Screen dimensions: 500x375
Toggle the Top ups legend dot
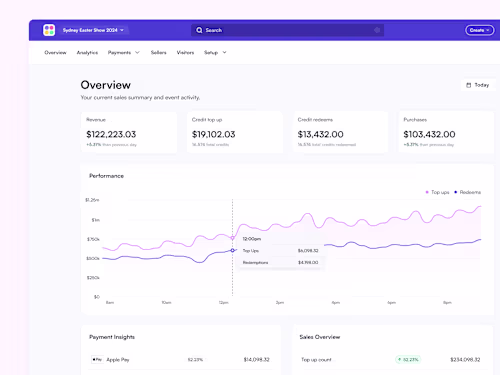pyautogui.click(x=427, y=192)
